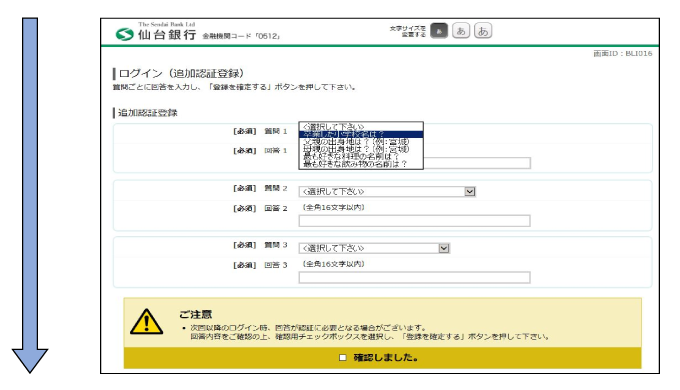Click the 画面ID : BLI016 text
The width and height of the screenshot is (680, 390).
[x=622, y=53]
